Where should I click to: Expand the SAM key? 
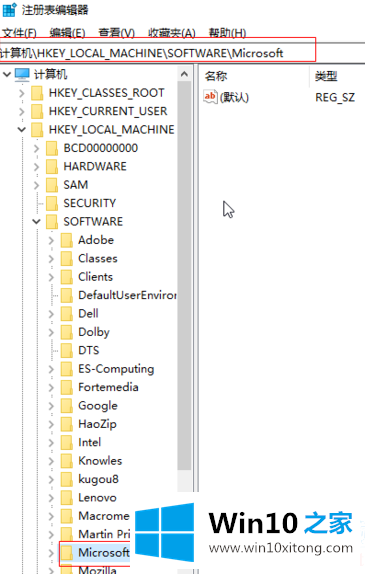click(36, 185)
